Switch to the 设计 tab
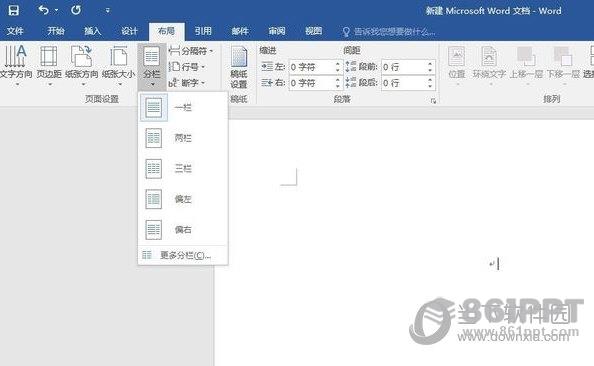594x366 pixels. (x=129, y=31)
